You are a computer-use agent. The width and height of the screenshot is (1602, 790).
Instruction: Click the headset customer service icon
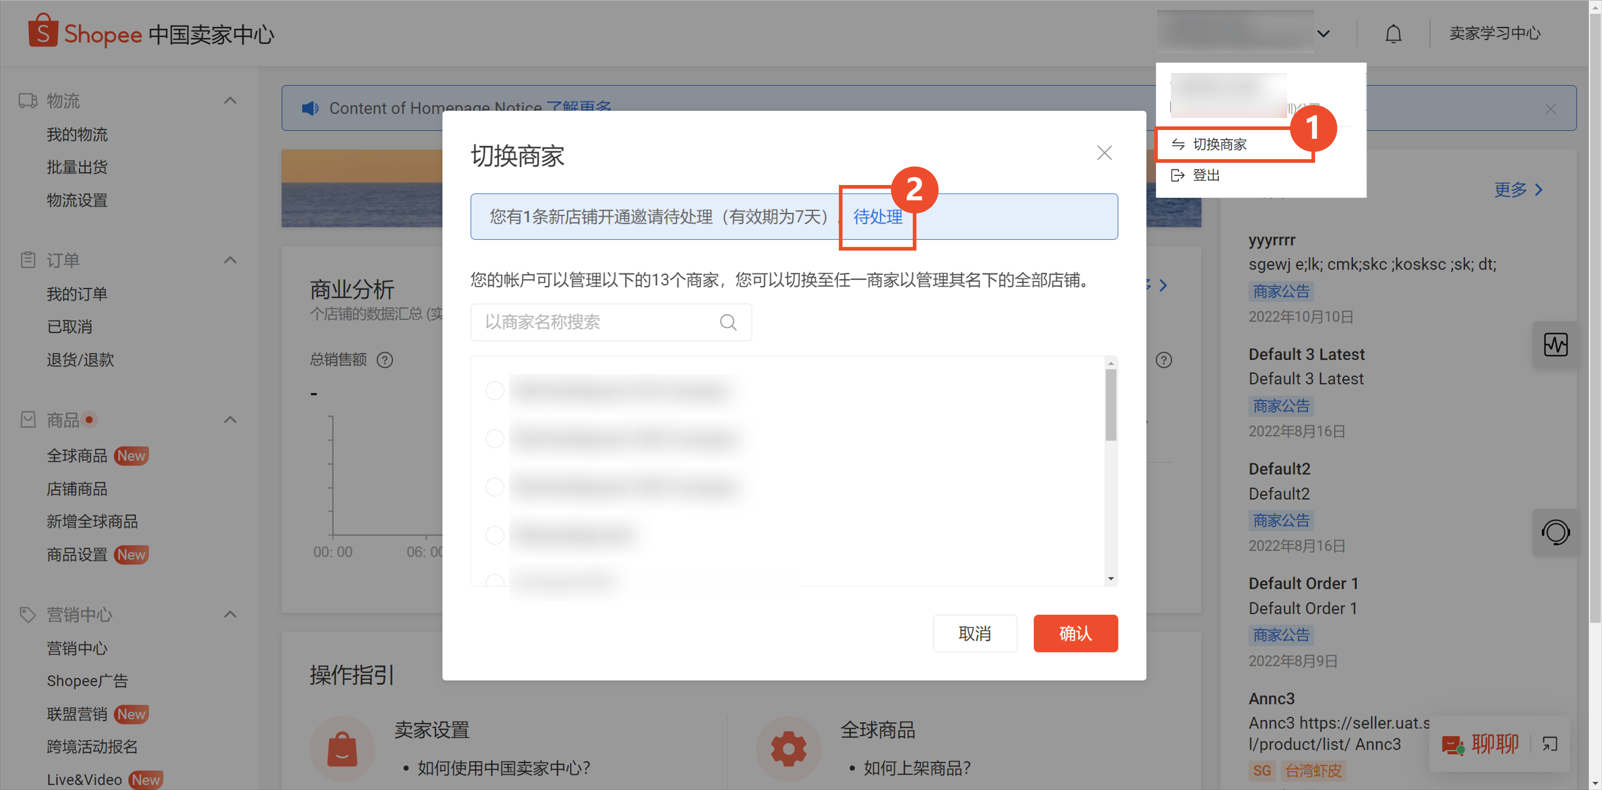click(1556, 532)
